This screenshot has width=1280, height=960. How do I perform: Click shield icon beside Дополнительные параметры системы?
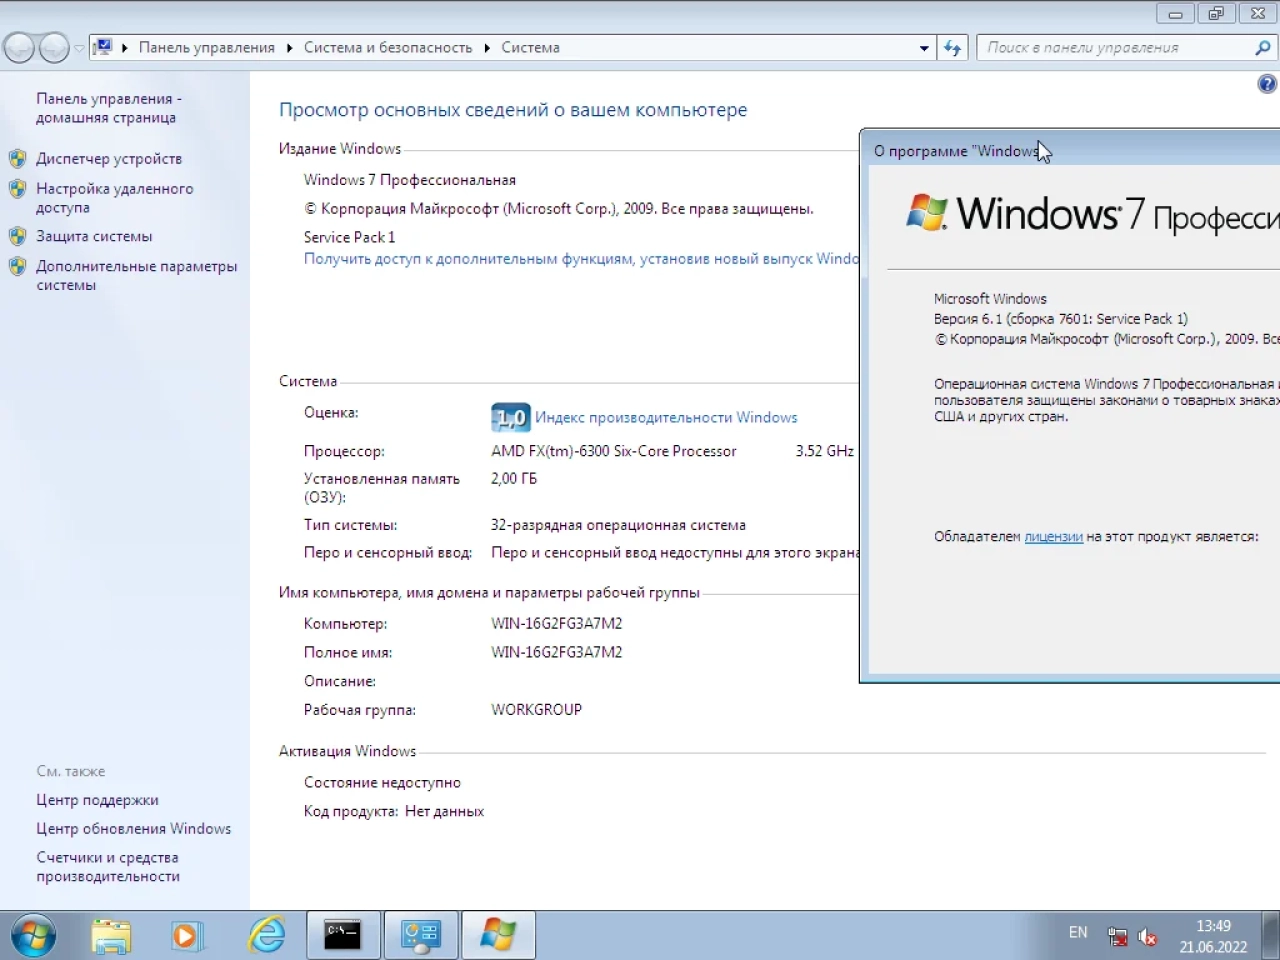pyautogui.click(x=17, y=266)
